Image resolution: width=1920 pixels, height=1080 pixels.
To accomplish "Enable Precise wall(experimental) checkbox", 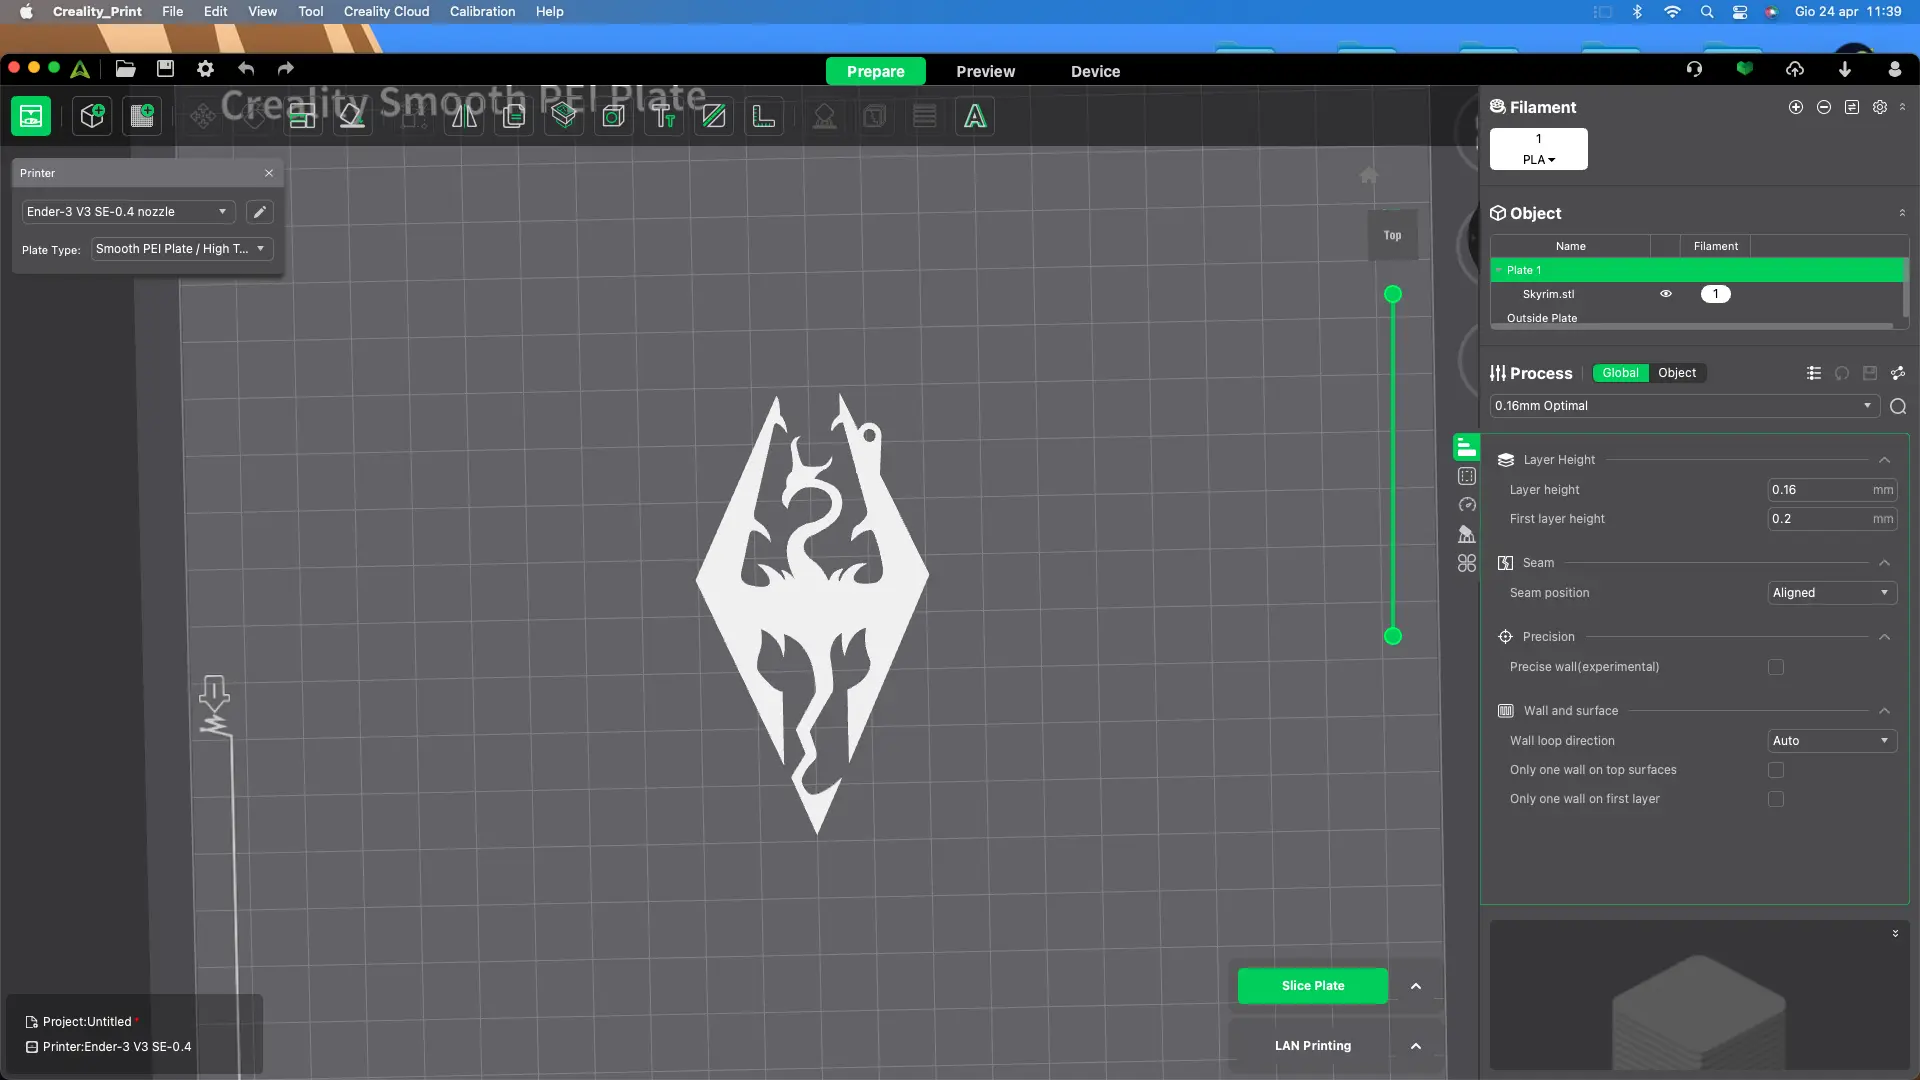I will (x=1776, y=667).
